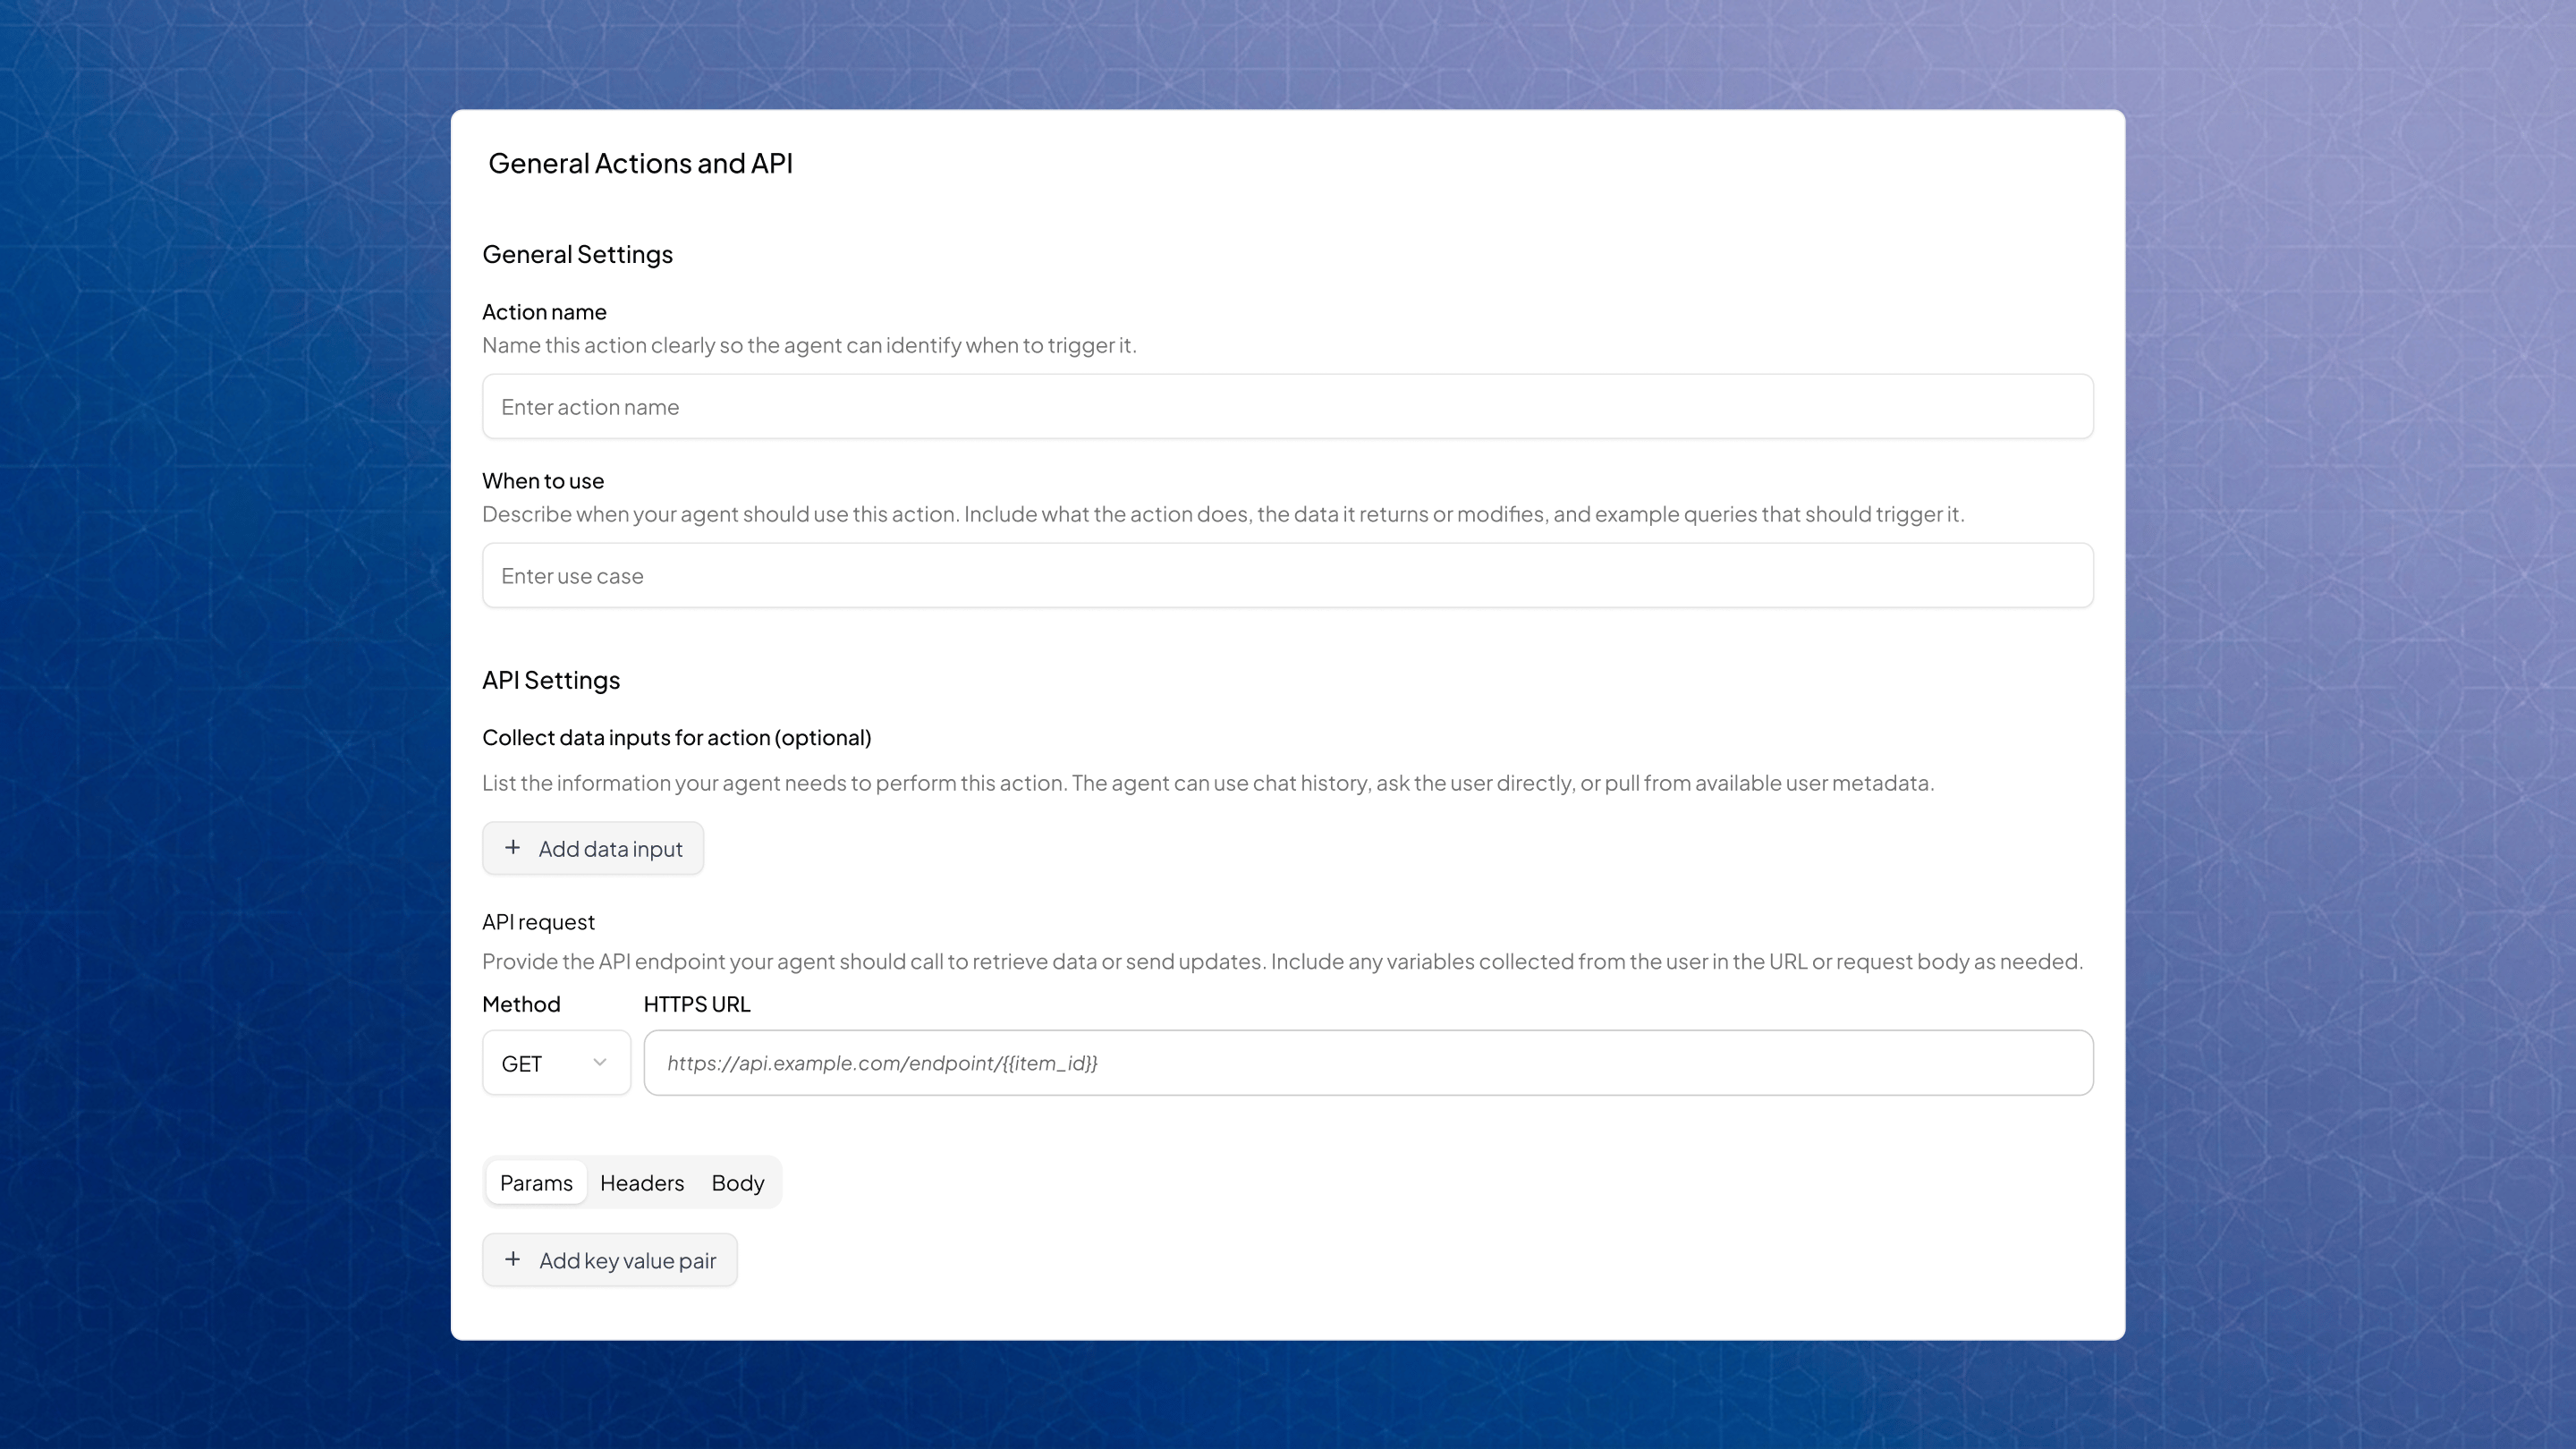2576x1449 pixels.
Task: Click the Add key value pair button
Action: coord(609,1260)
